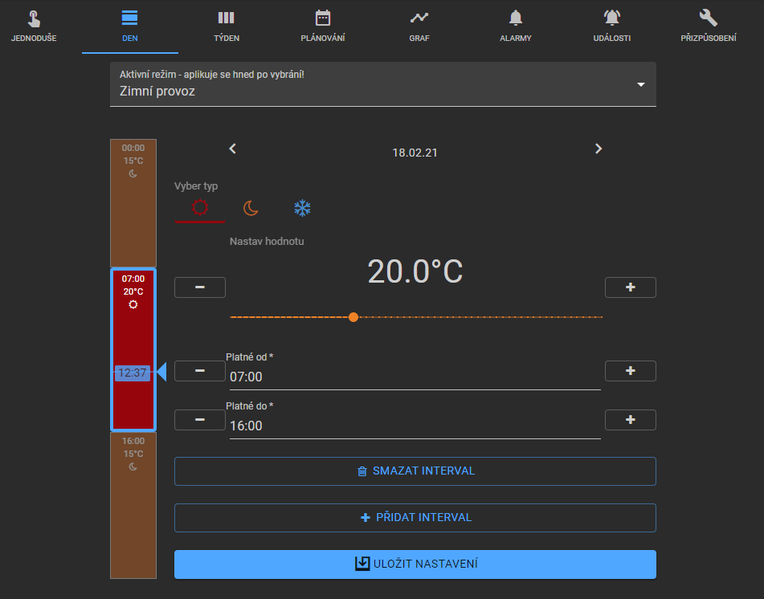The image size is (764, 599).
Task: Click the orange temperature slider handle
Action: [x=354, y=317]
